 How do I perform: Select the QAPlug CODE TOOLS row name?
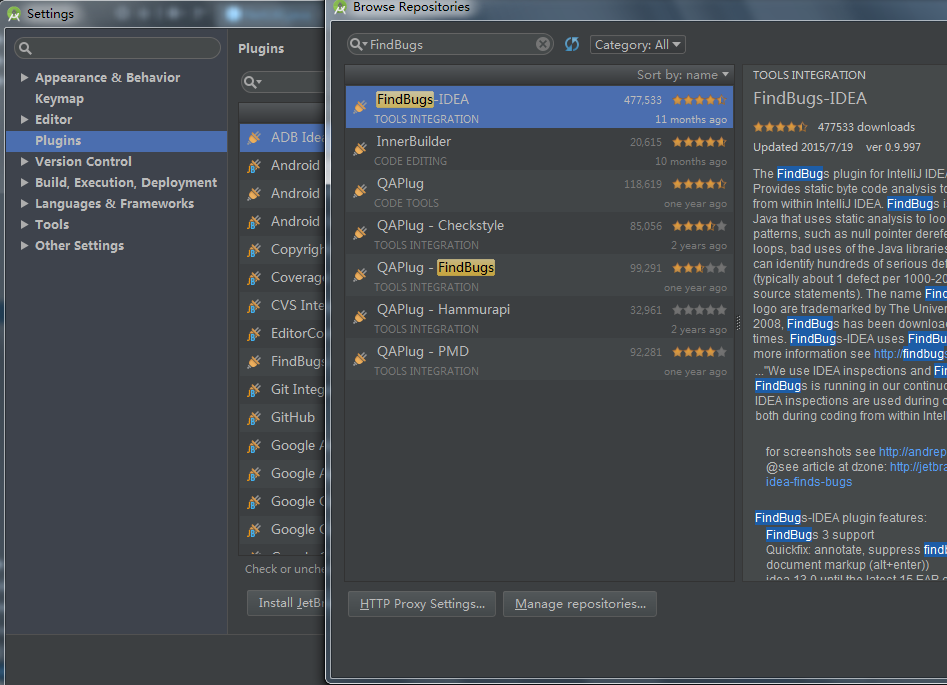(x=400, y=184)
